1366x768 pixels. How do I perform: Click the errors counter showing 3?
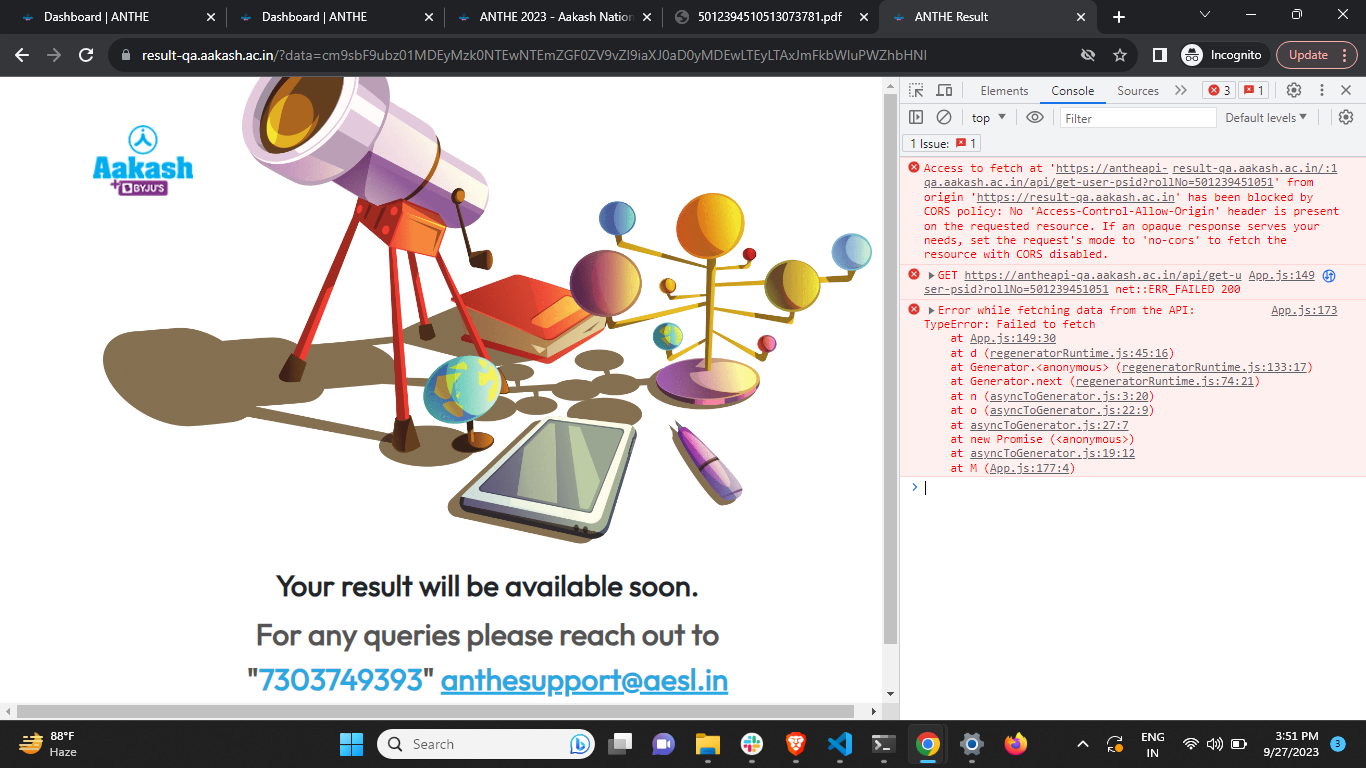pos(1218,90)
